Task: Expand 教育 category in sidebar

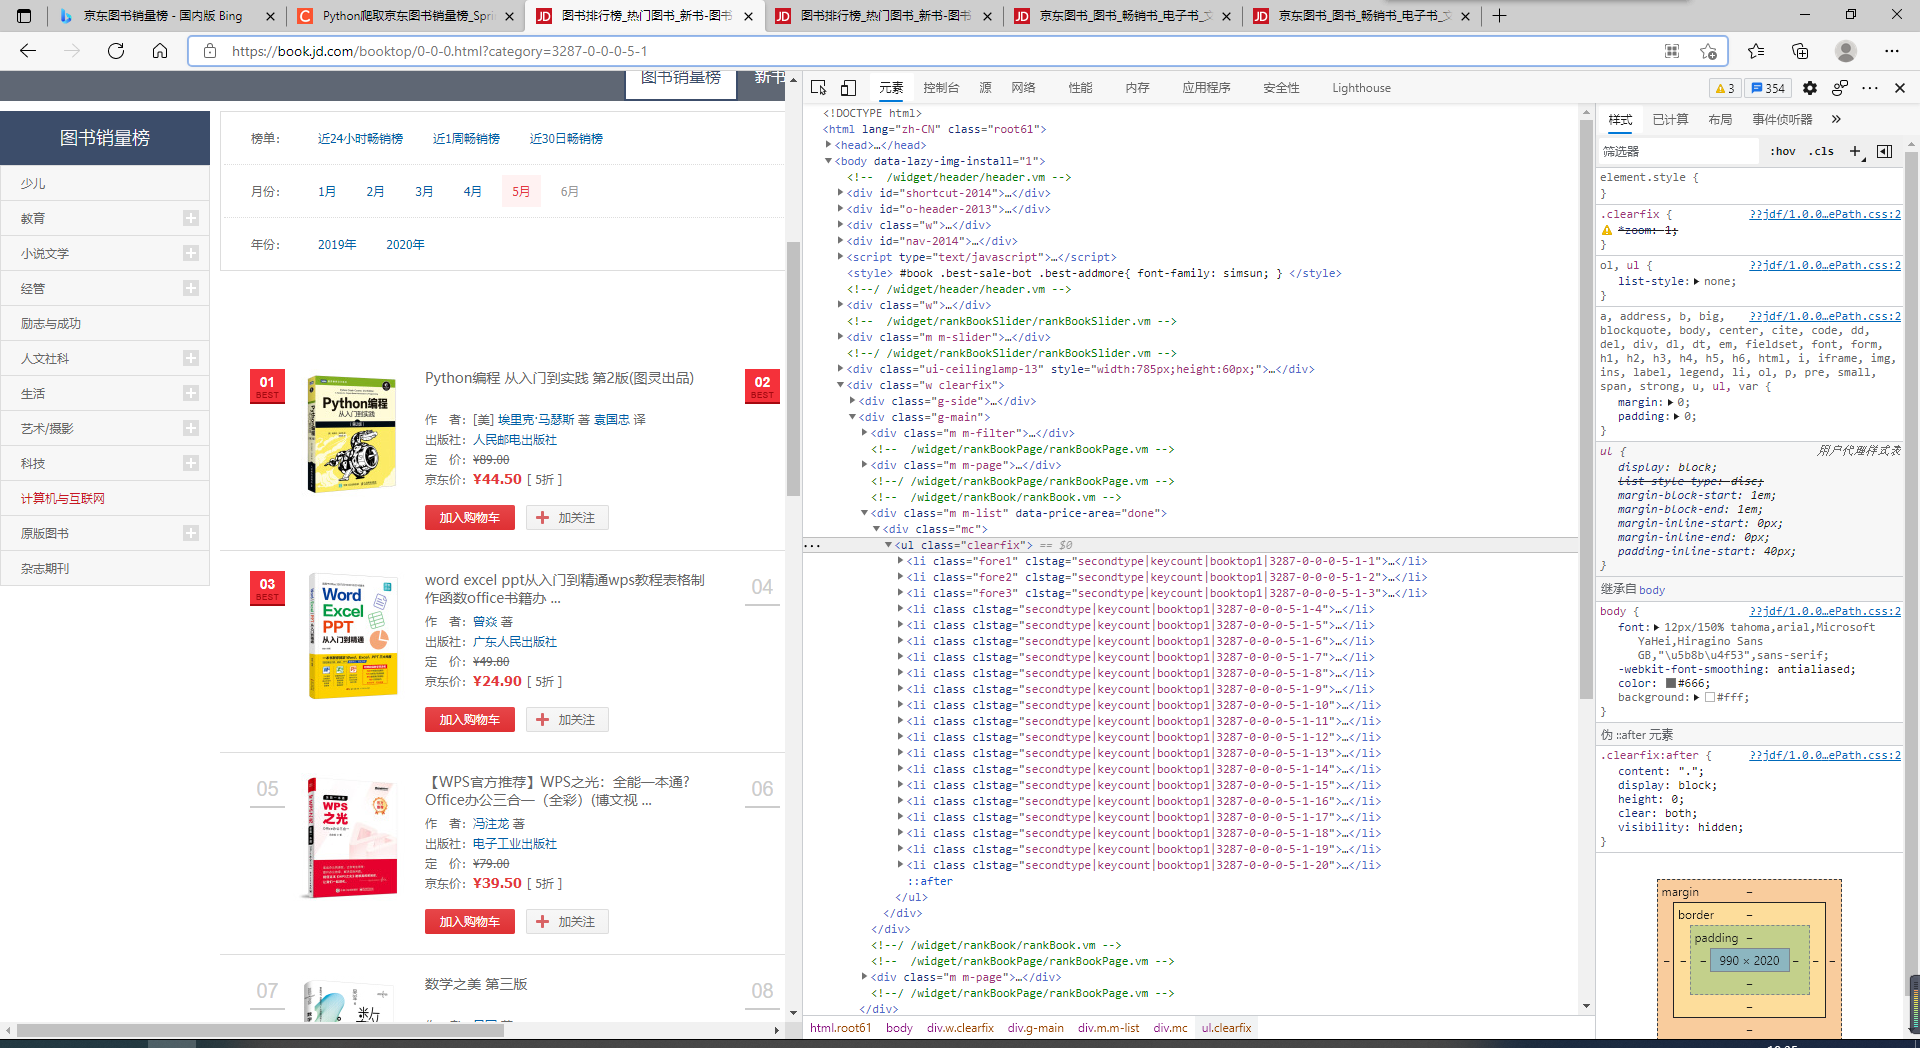Action: pos(191,218)
